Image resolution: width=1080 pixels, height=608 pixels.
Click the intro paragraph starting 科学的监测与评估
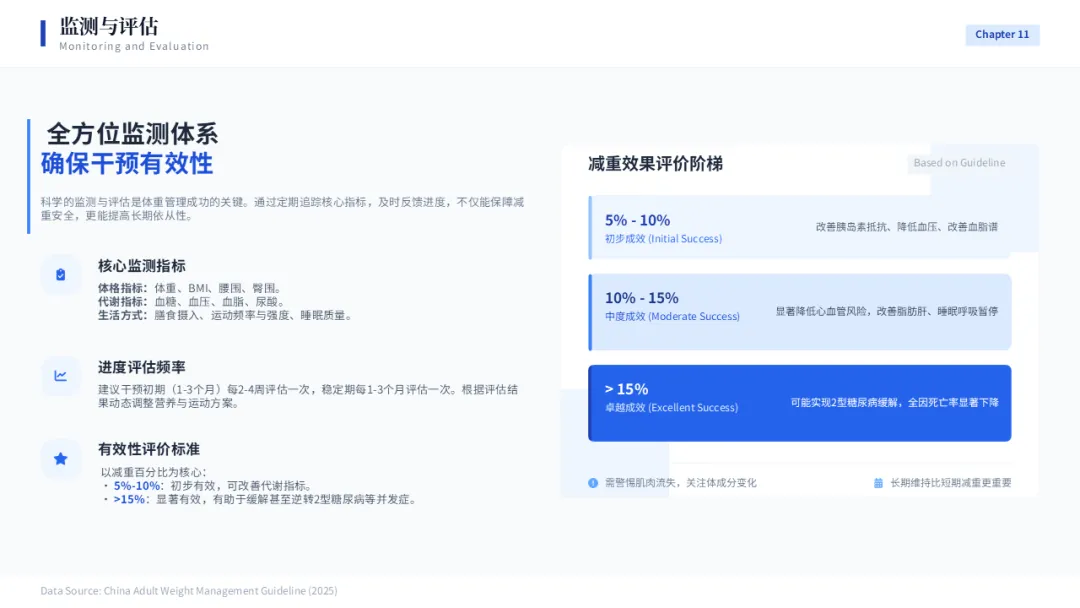282,209
